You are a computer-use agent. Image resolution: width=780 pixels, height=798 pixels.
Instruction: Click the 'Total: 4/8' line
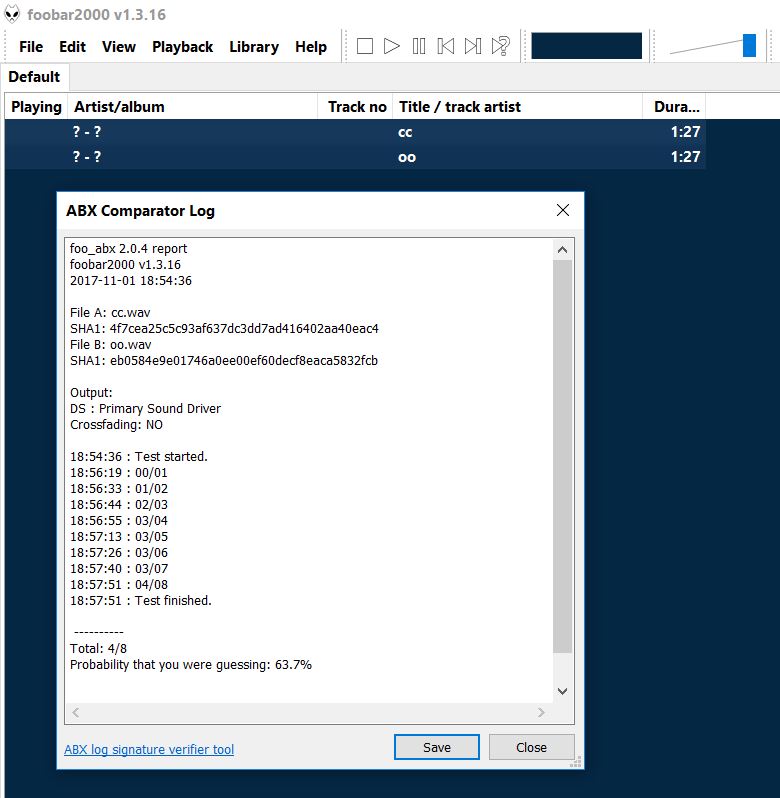(x=98, y=648)
